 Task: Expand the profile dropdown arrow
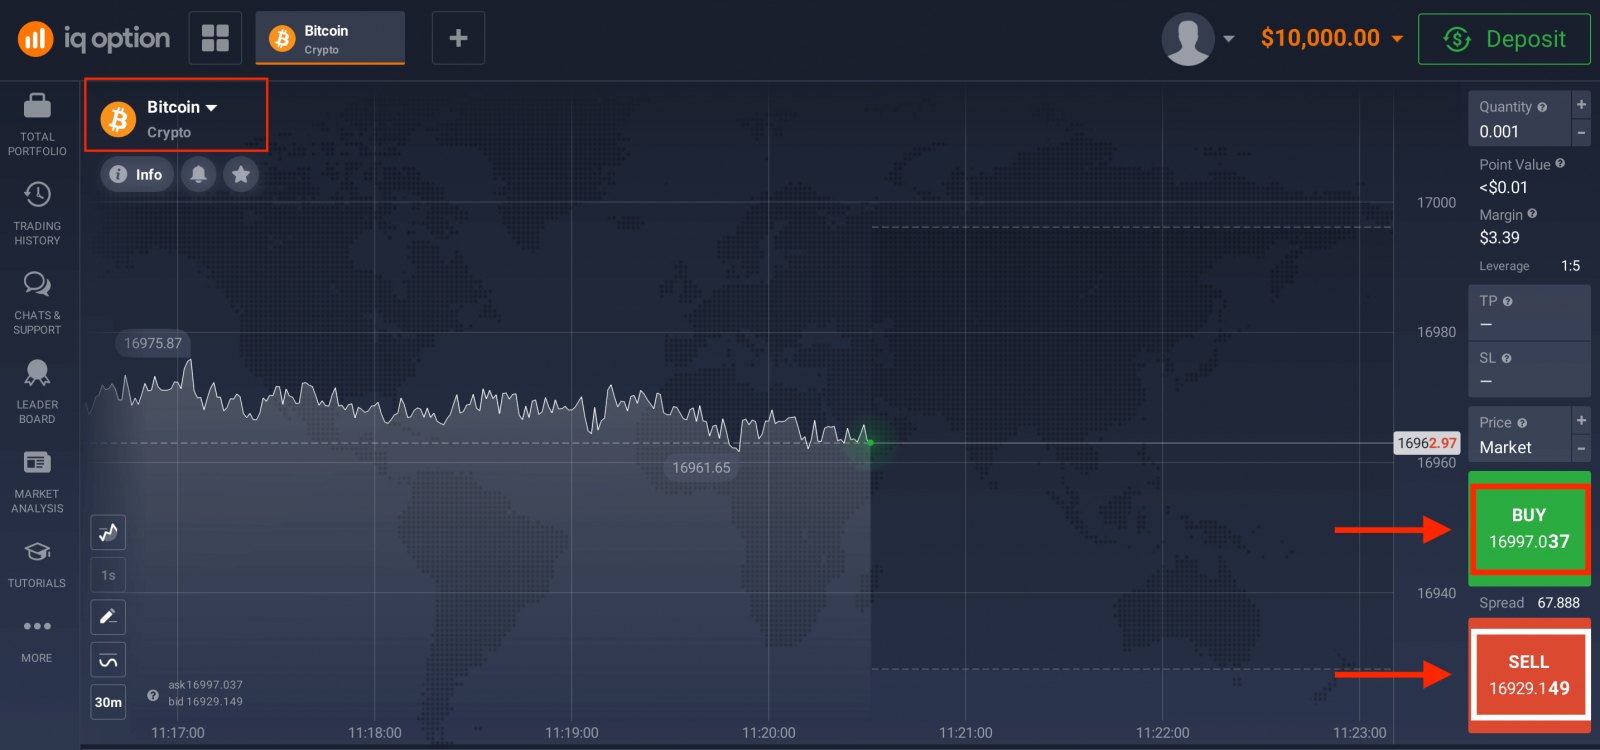(1229, 39)
